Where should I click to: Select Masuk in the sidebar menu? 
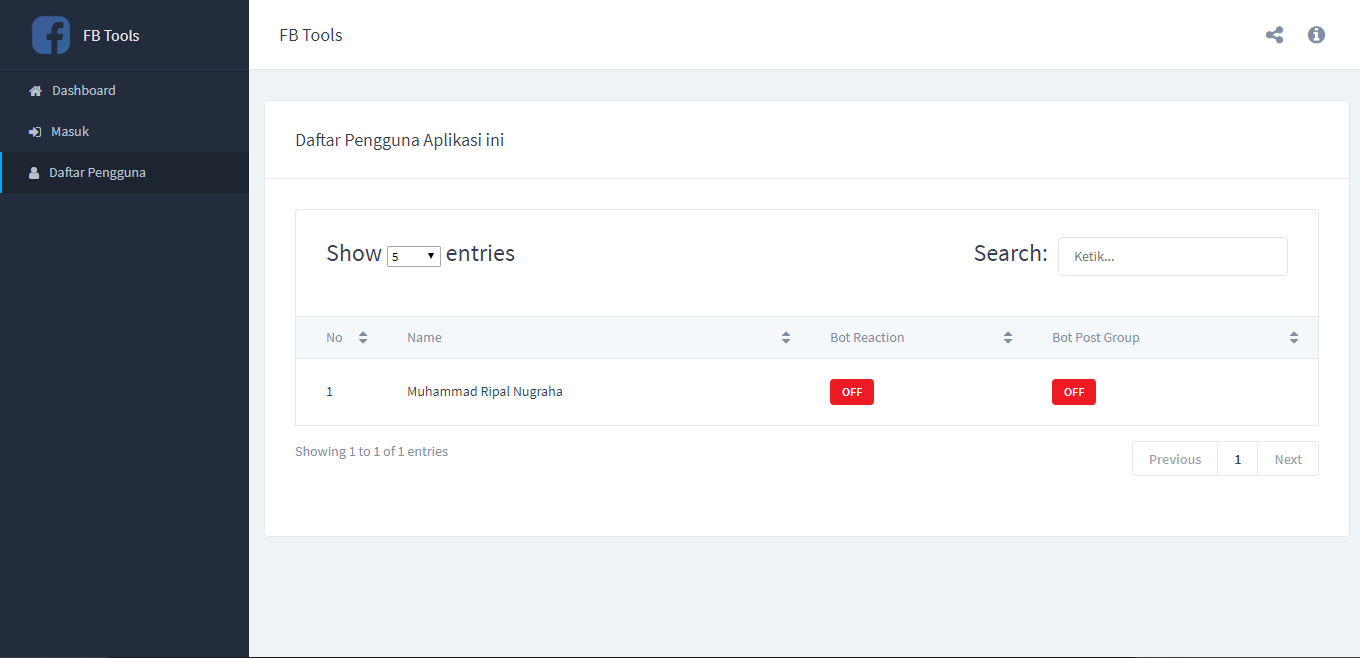(70, 131)
